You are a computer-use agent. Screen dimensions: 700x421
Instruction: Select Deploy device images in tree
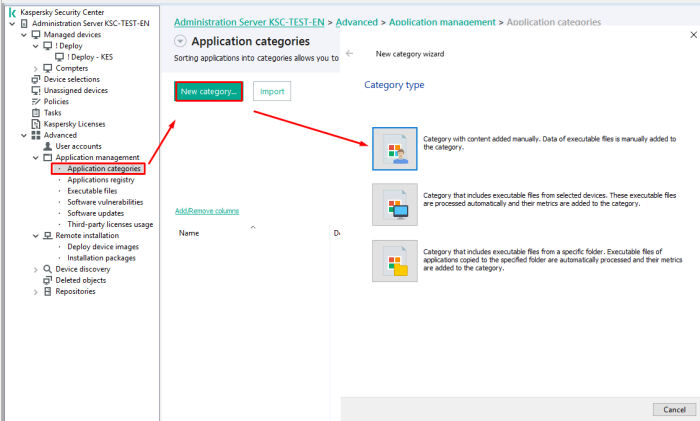click(103, 247)
